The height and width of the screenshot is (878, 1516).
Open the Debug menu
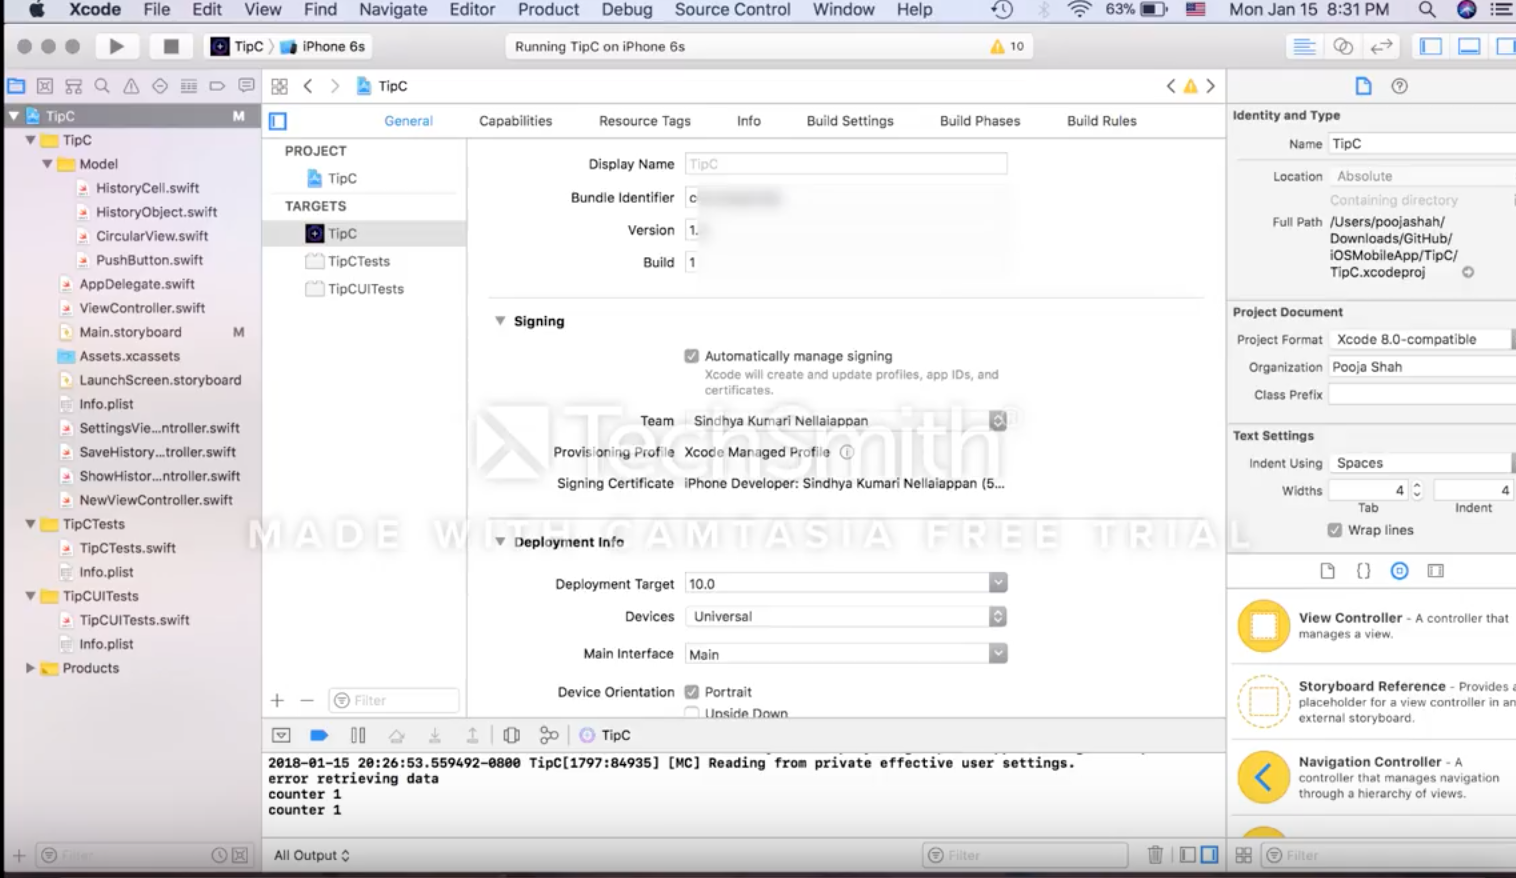coord(627,10)
